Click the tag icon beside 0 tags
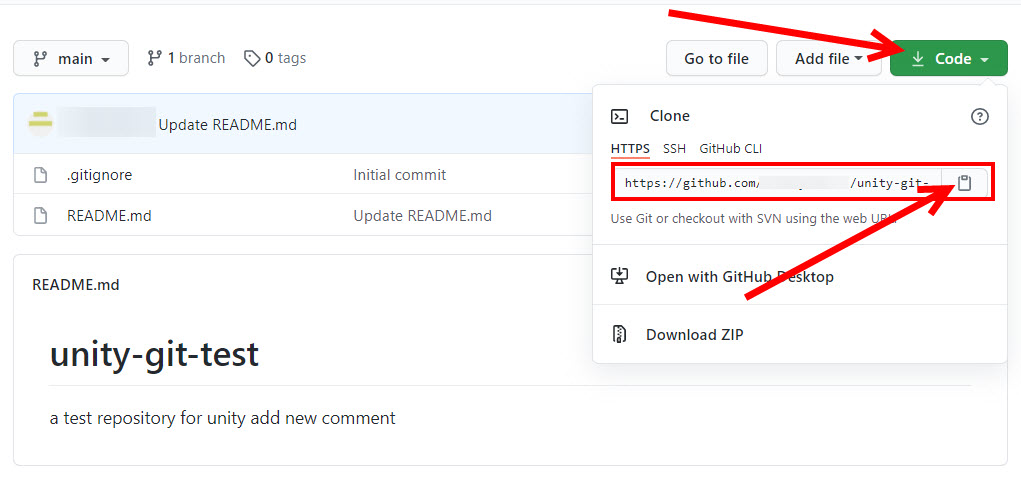The image size is (1021, 492). click(252, 59)
